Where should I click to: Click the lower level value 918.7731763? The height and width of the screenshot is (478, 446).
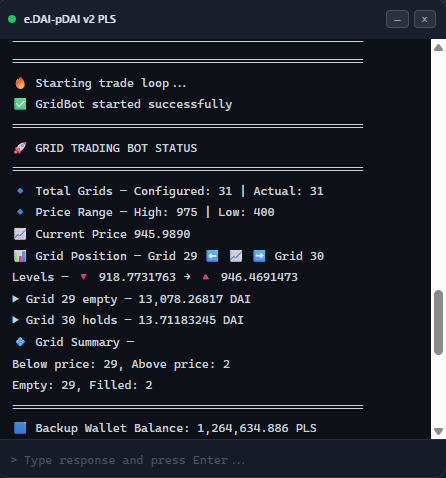pyautogui.click(x=137, y=277)
